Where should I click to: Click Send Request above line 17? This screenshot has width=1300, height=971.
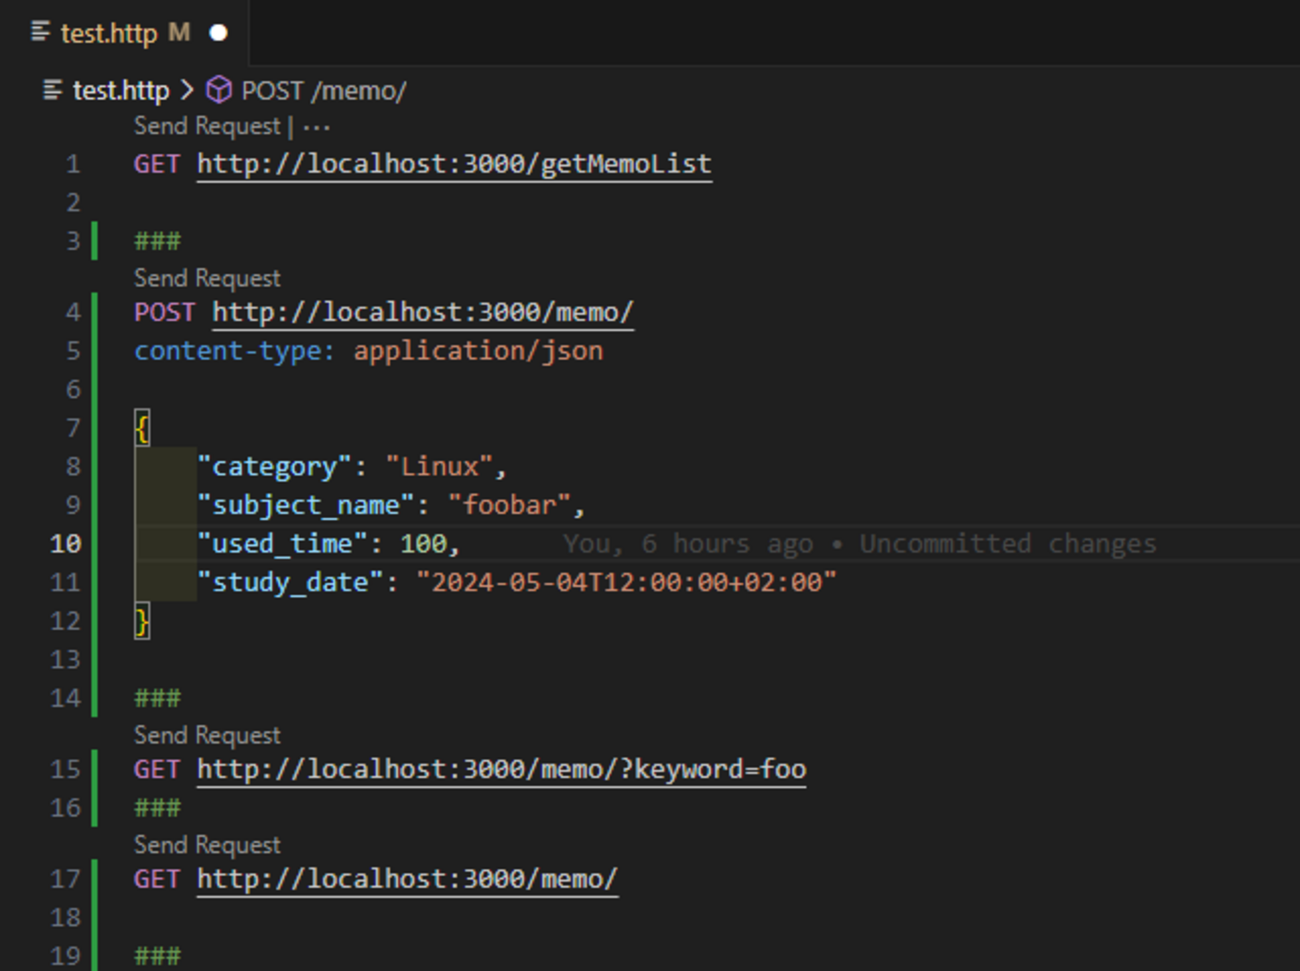[x=207, y=845]
